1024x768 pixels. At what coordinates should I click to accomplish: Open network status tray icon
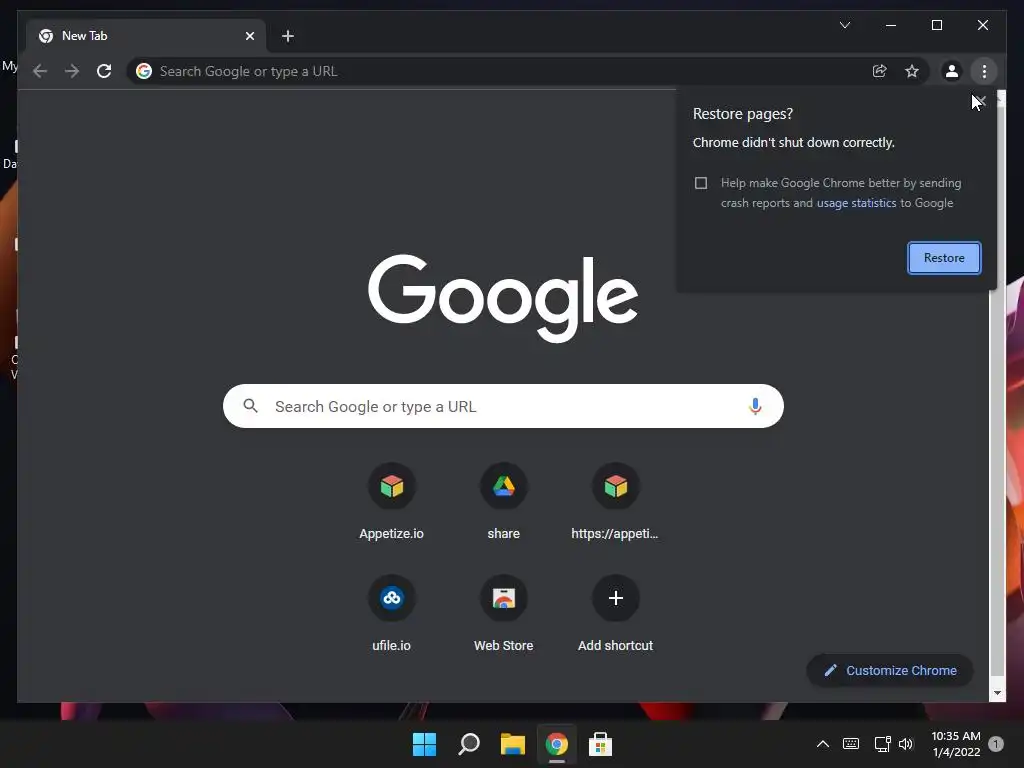tap(882, 744)
